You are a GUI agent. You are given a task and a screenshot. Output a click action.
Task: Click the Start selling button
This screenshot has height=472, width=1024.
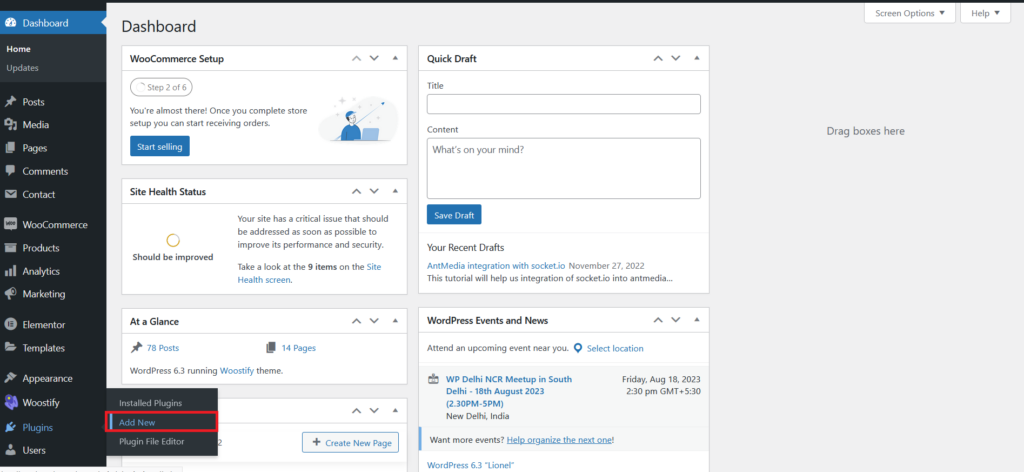(160, 146)
